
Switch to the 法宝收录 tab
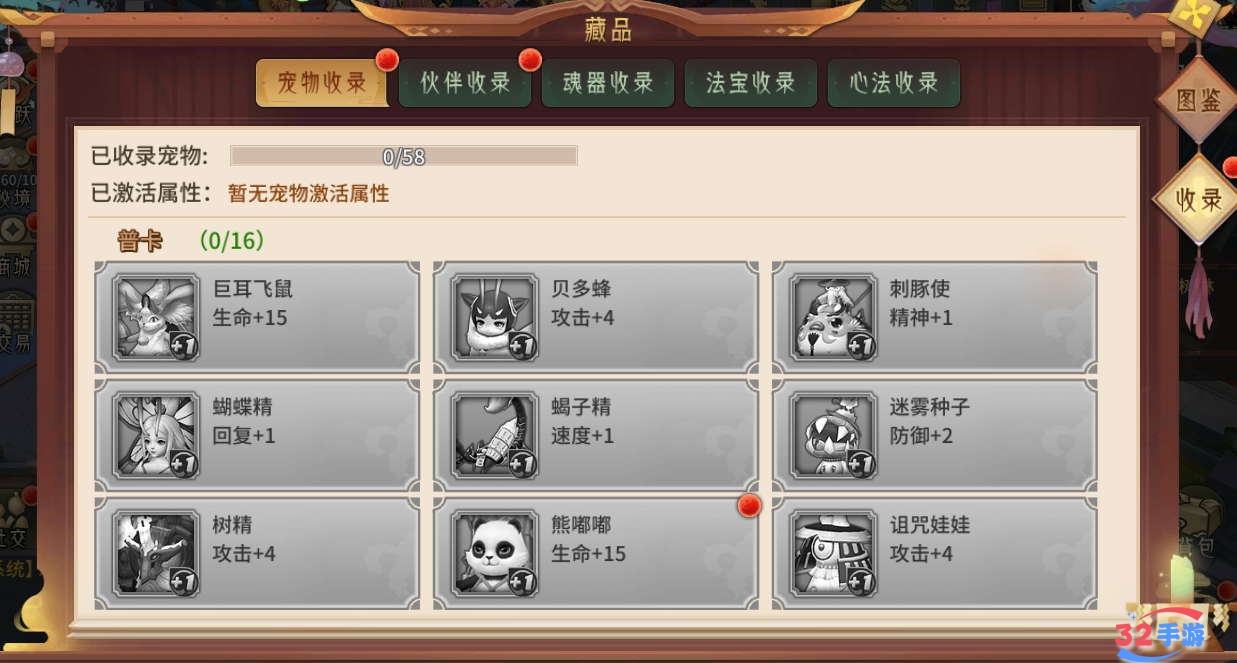(x=751, y=83)
